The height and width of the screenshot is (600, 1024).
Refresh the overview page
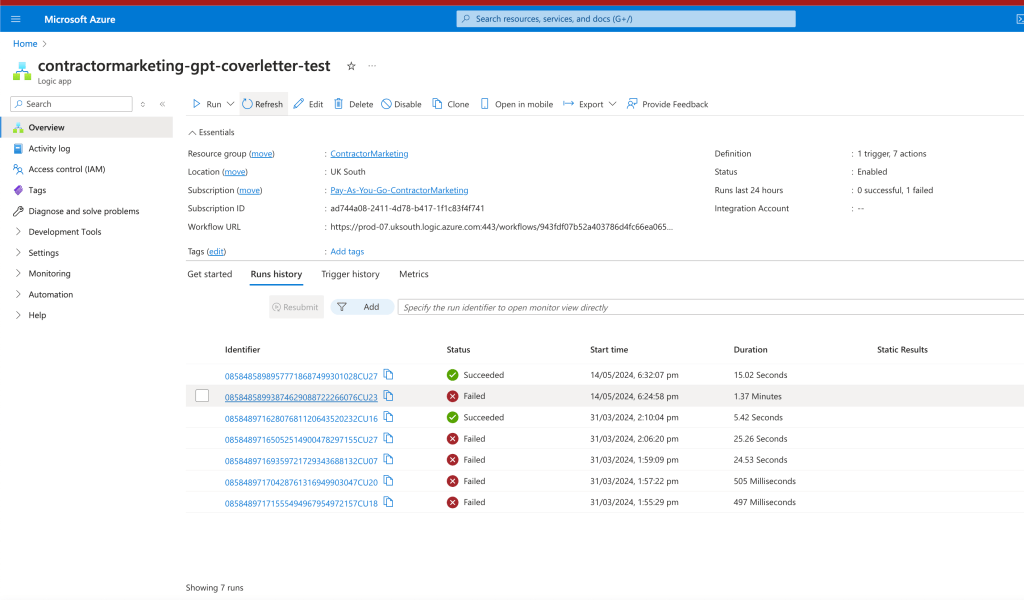(x=263, y=104)
